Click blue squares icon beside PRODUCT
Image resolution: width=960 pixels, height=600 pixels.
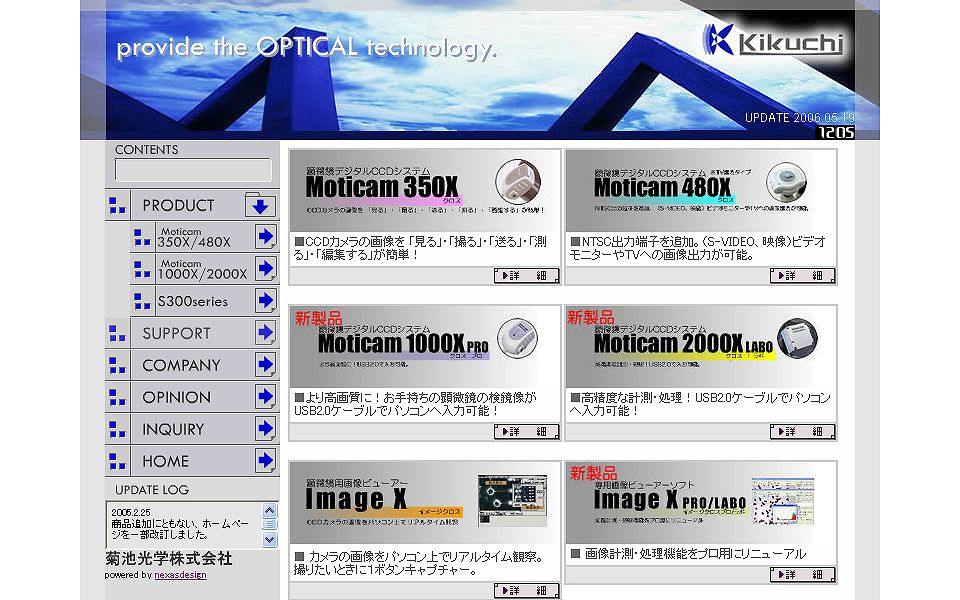(117, 205)
